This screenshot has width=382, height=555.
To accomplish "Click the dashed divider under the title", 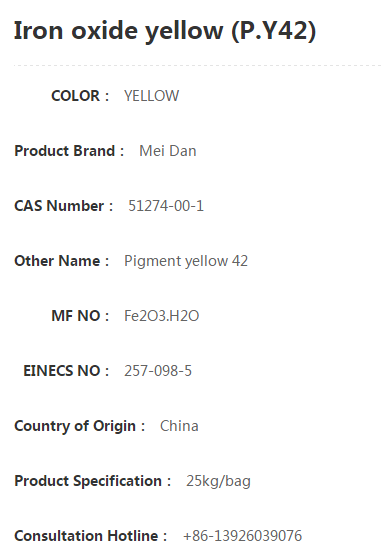I will 198,65.
